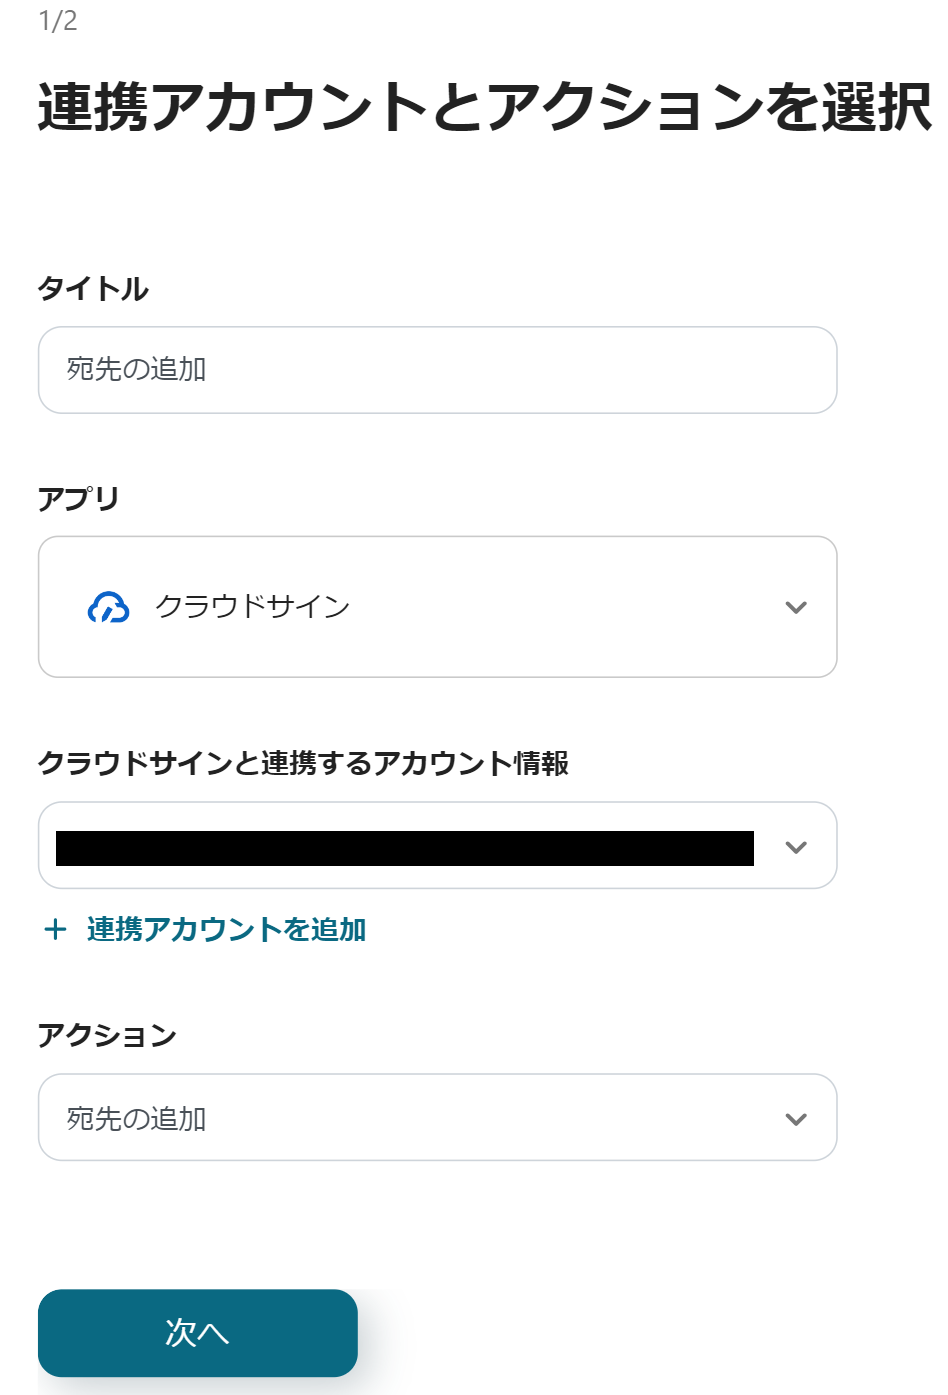
Task: Click the アプリ field label
Action: pyautogui.click(x=78, y=498)
